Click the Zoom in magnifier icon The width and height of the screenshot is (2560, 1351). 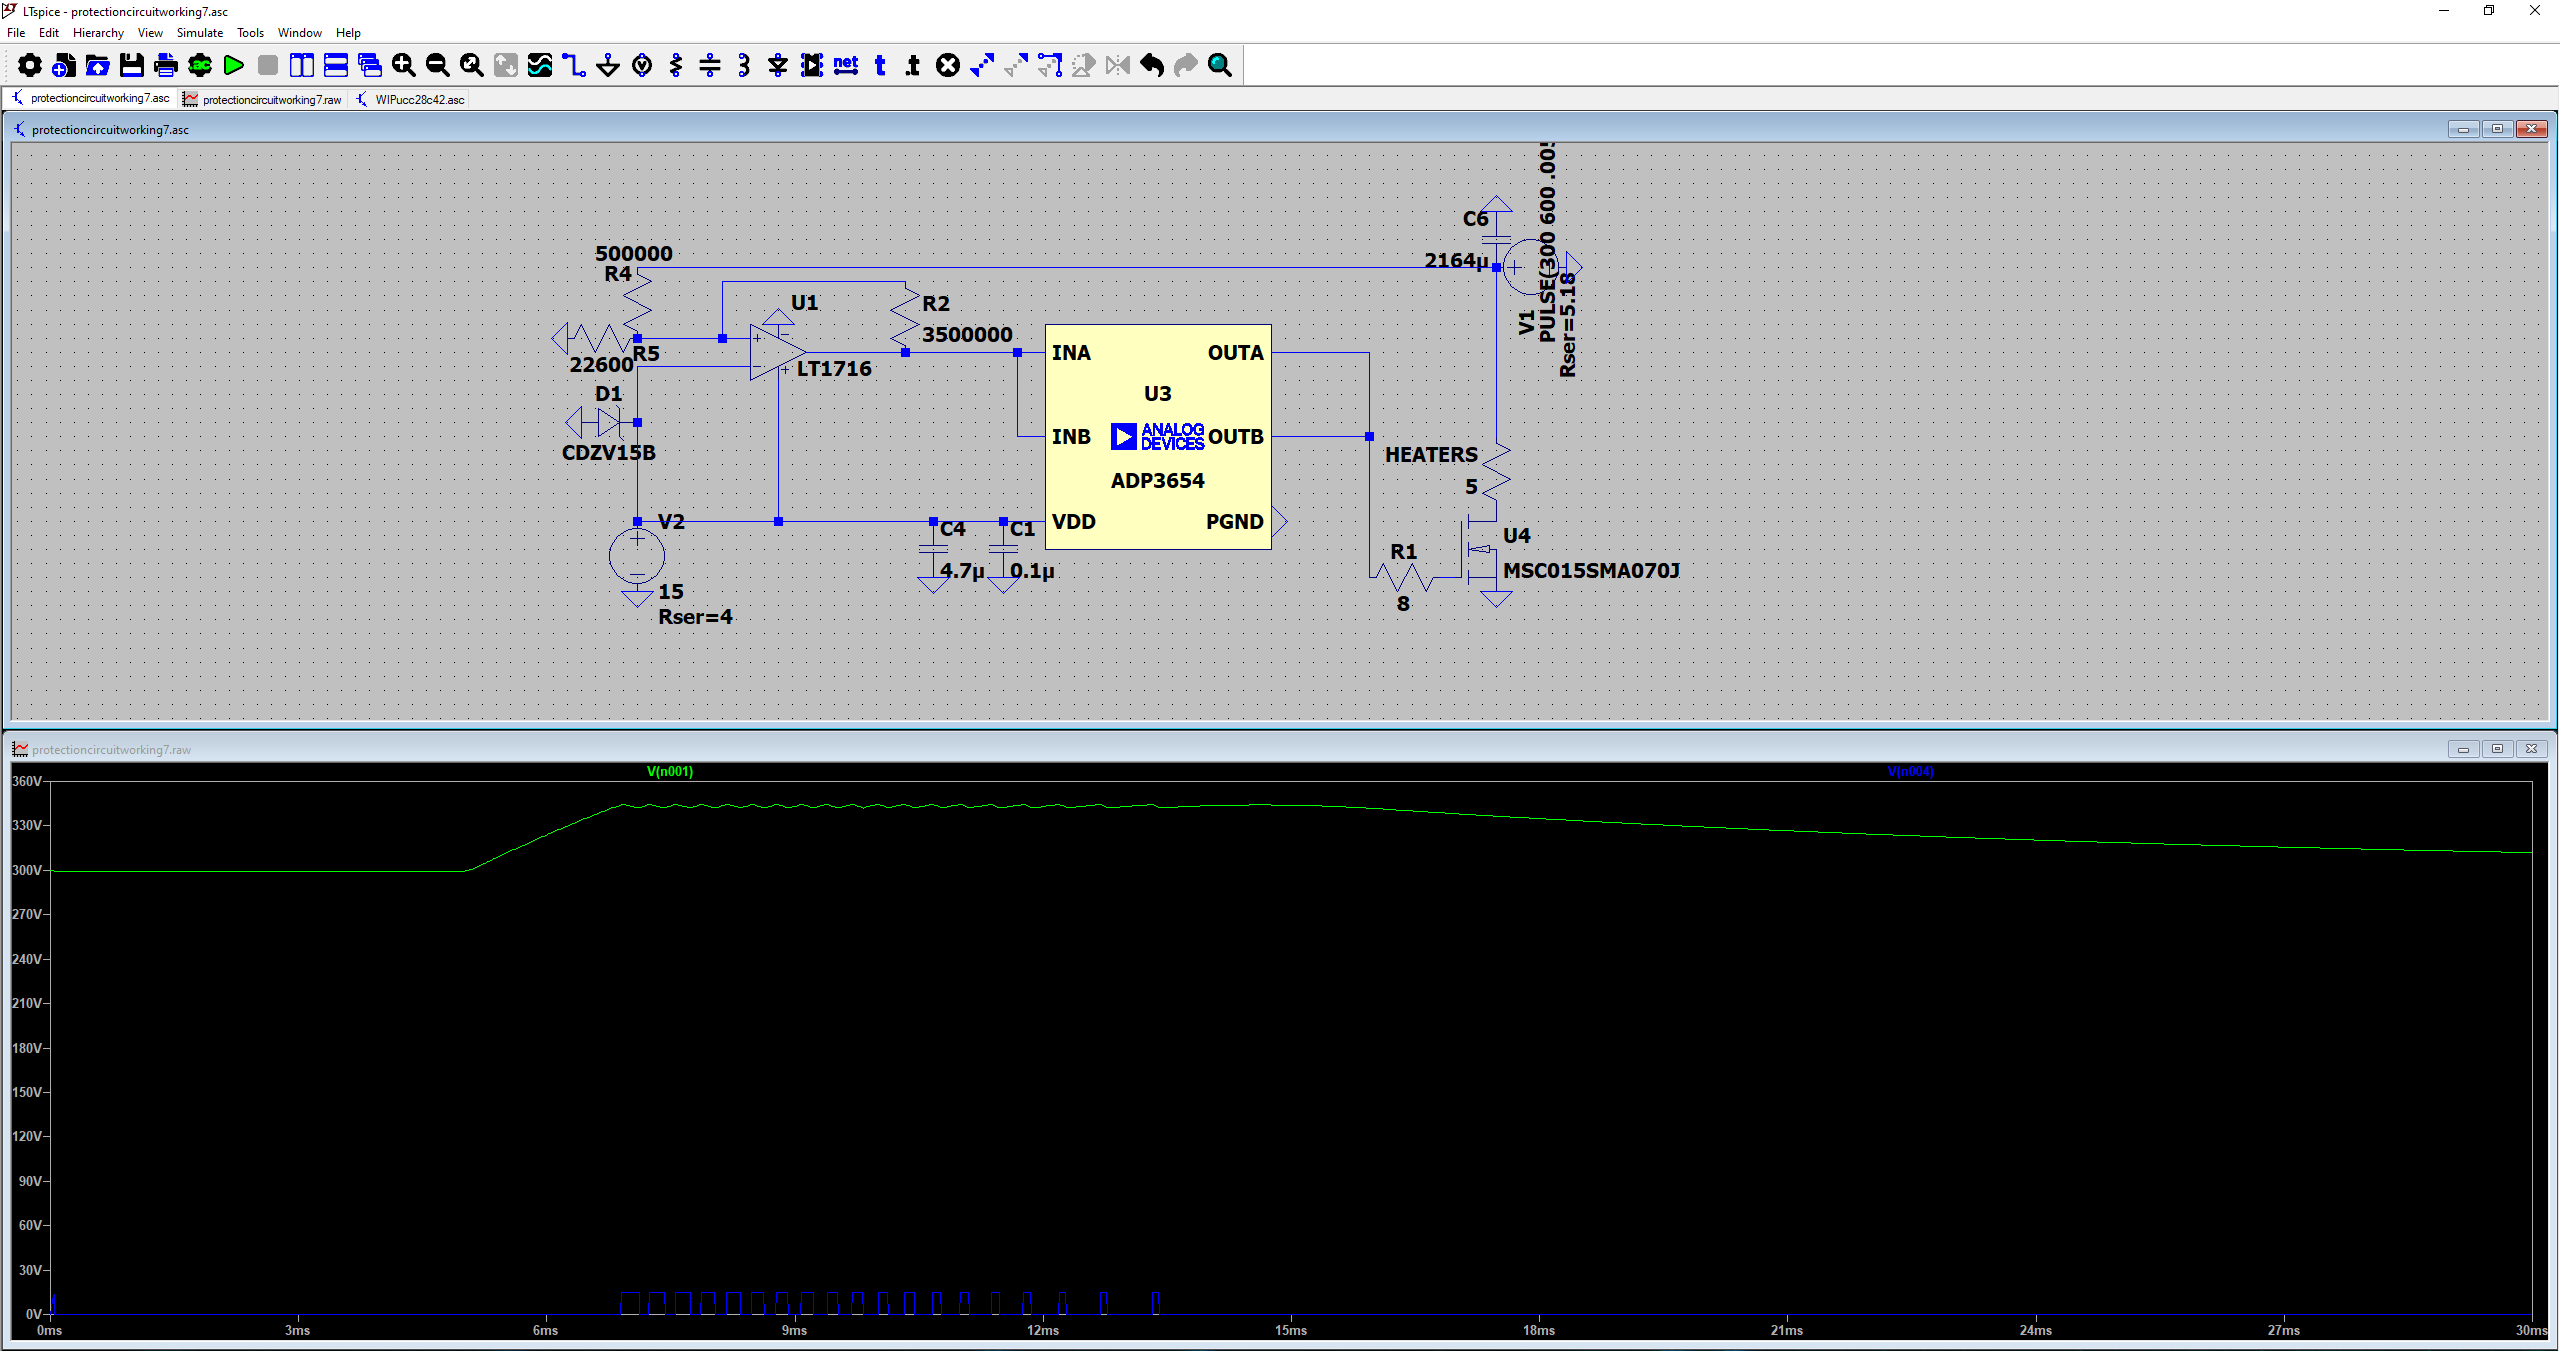tap(404, 66)
